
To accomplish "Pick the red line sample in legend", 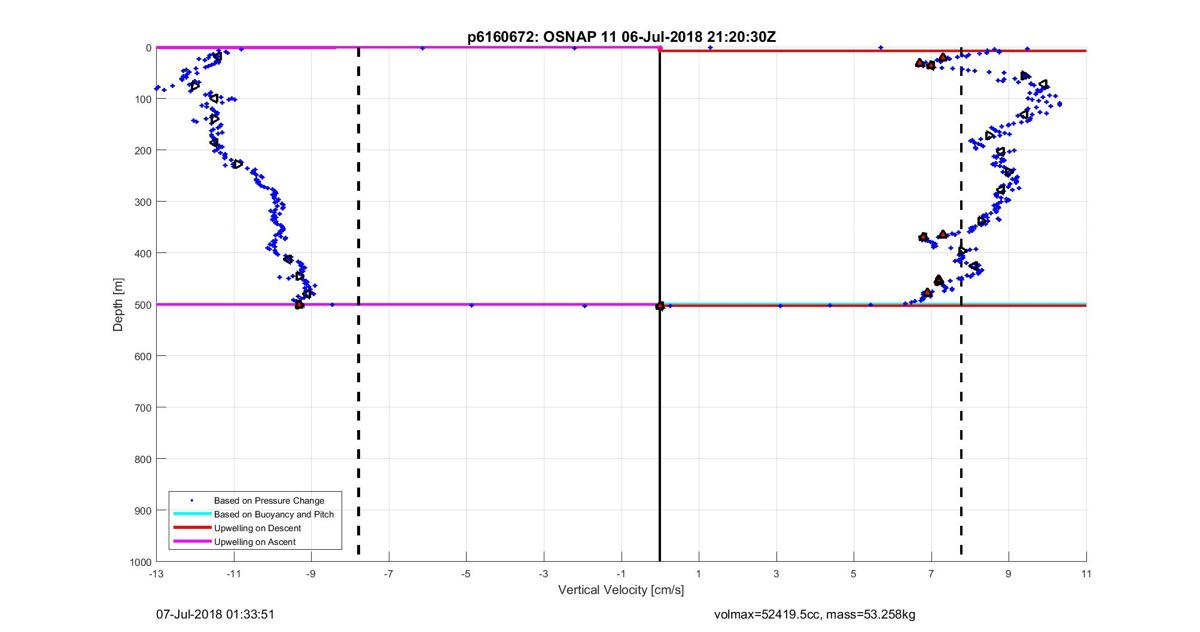I will click(x=192, y=528).
